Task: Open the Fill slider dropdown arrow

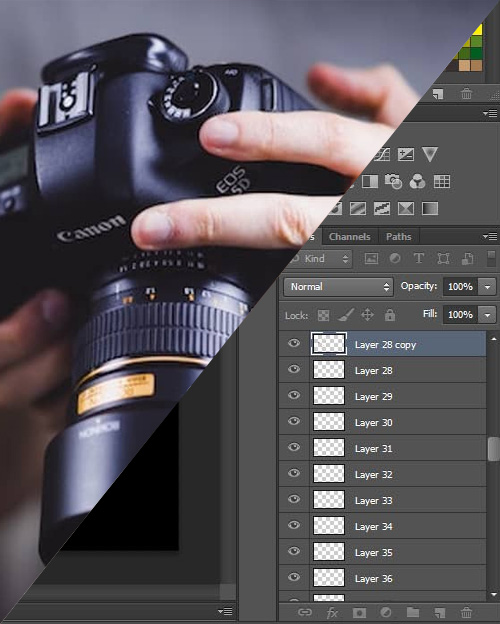Action: point(487,315)
